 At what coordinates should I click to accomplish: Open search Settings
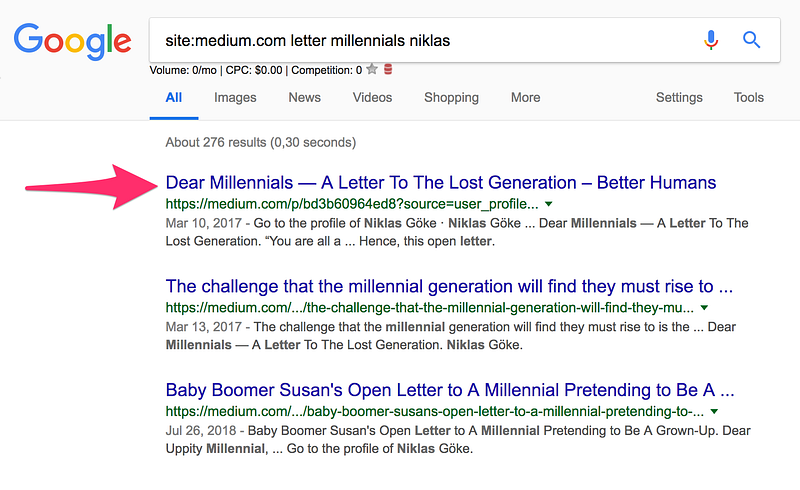tap(679, 98)
